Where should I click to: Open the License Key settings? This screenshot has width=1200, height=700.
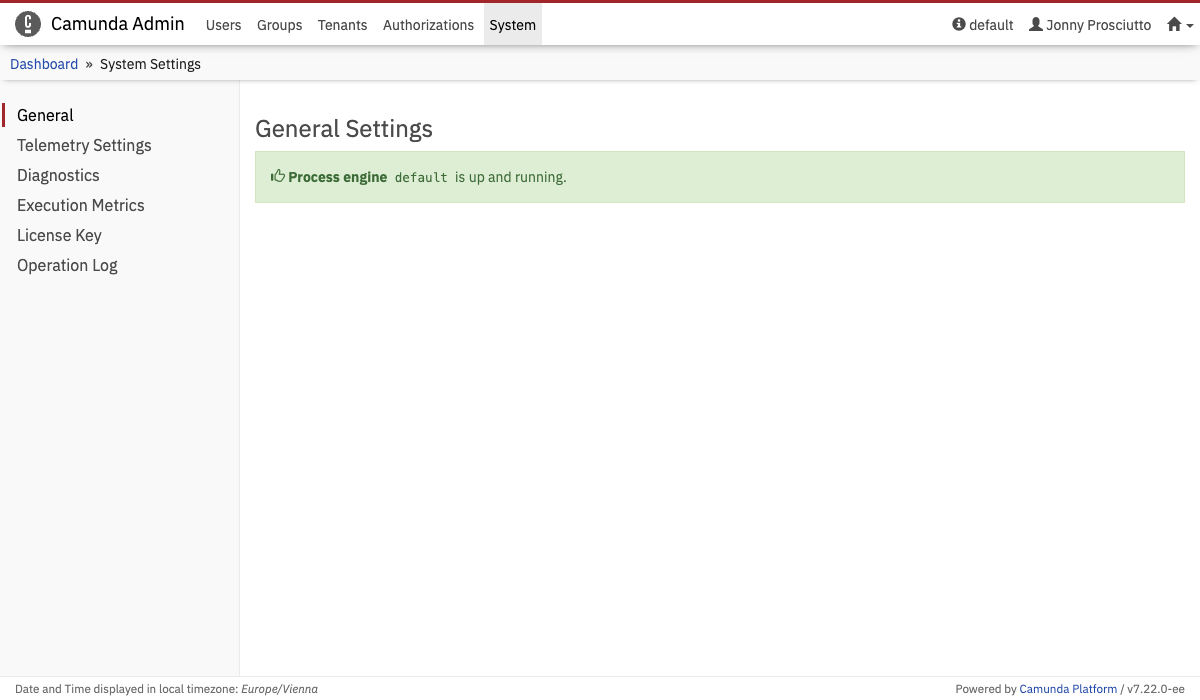point(59,235)
